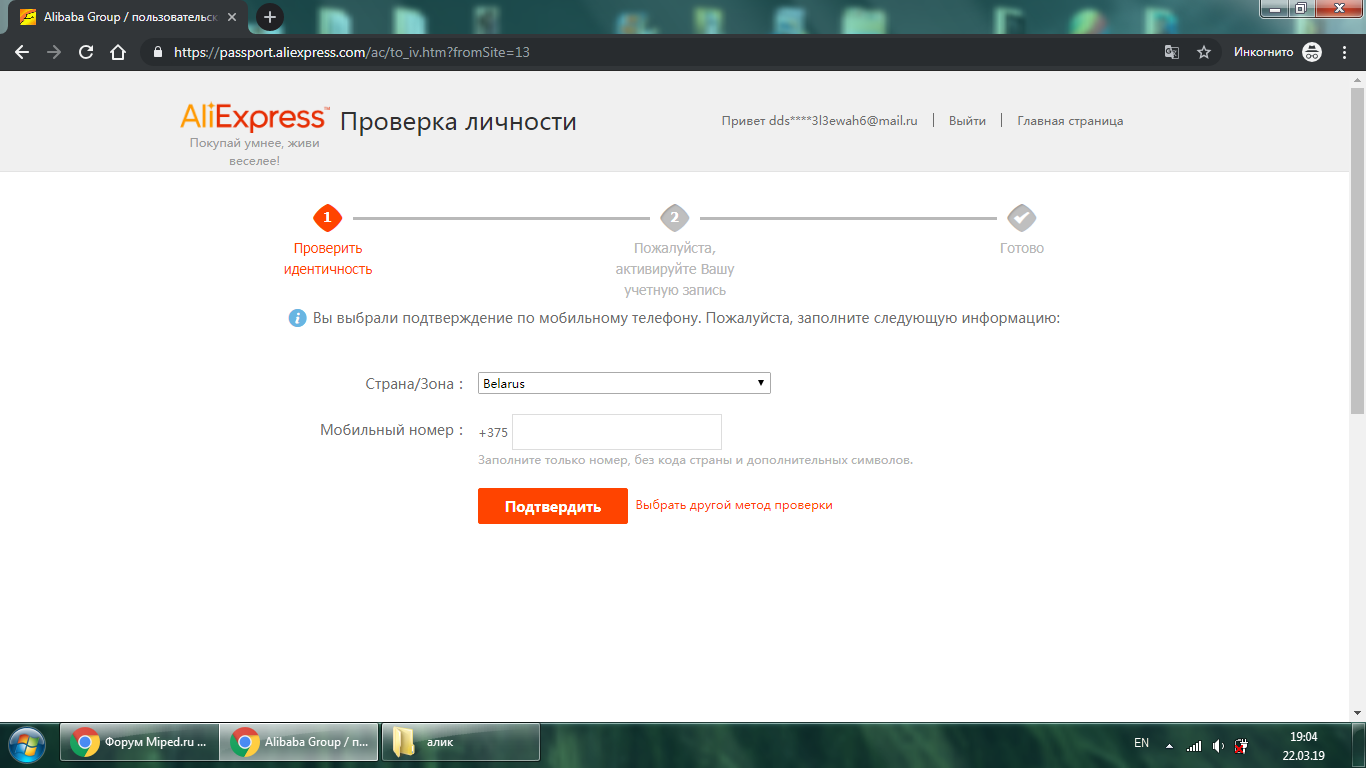1366x768 pixels.
Task: Click the volume speaker tray icon
Action: pos(1218,745)
